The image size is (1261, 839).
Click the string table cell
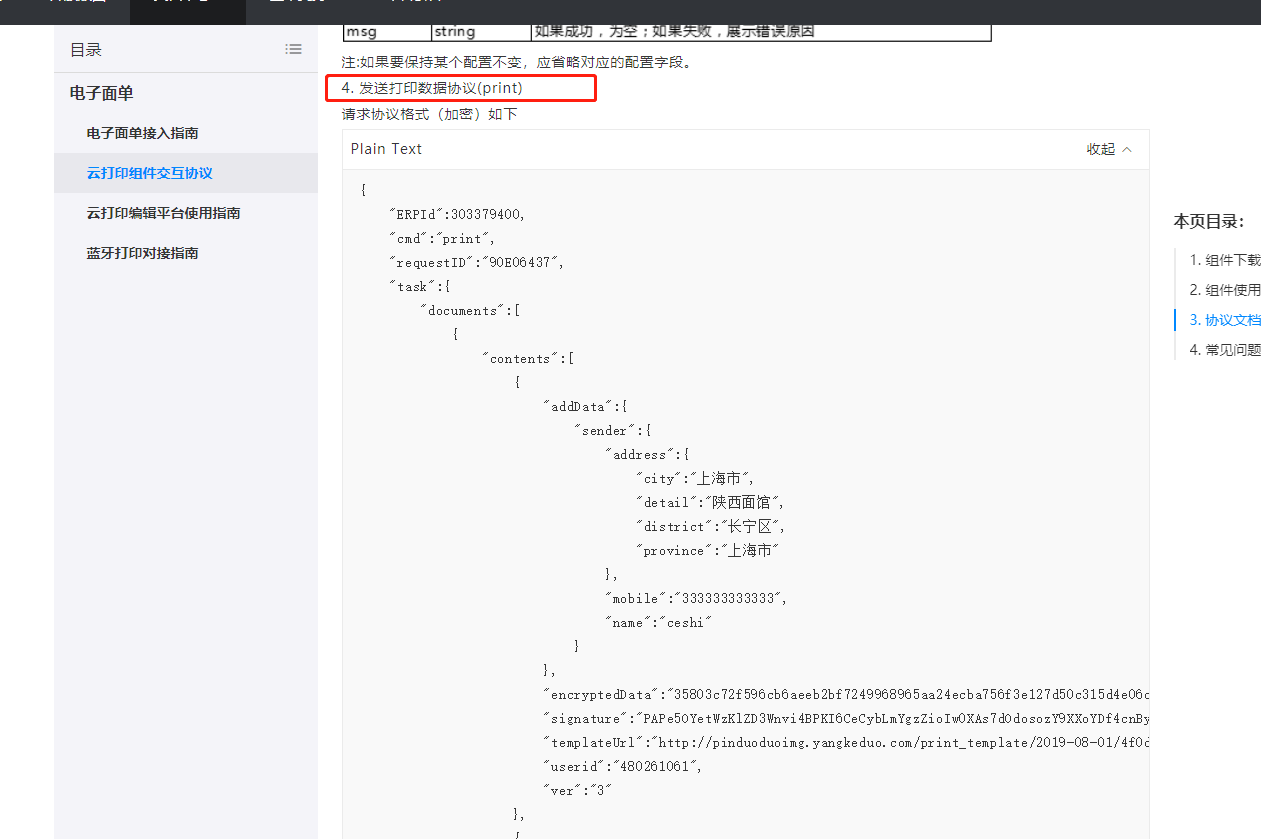(482, 31)
